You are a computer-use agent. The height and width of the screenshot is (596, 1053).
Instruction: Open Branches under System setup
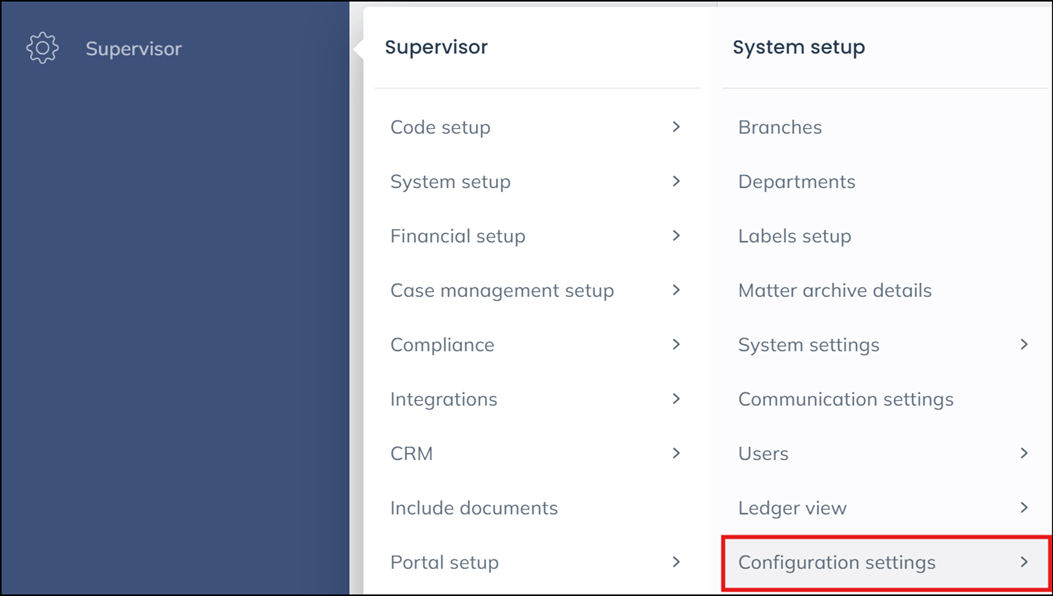click(780, 127)
